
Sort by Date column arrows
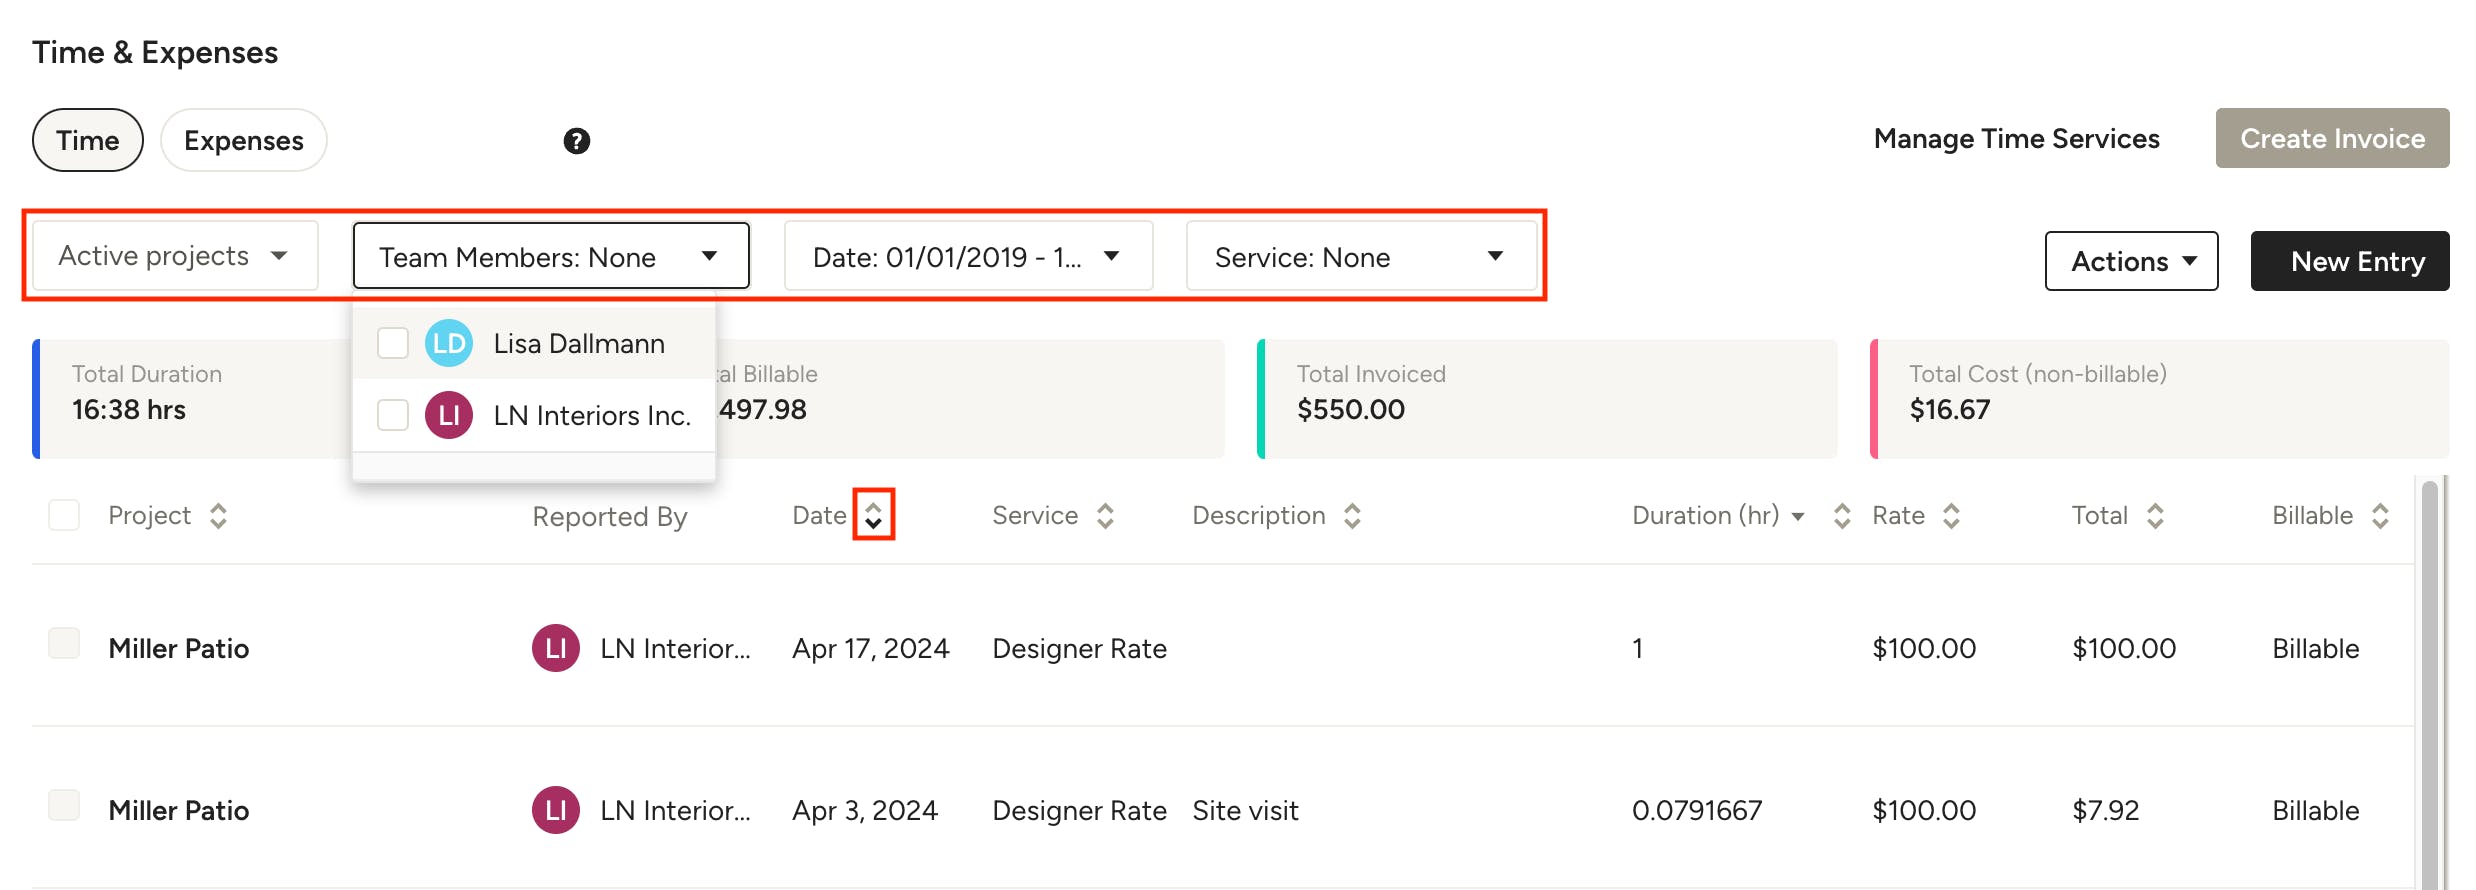pos(873,516)
